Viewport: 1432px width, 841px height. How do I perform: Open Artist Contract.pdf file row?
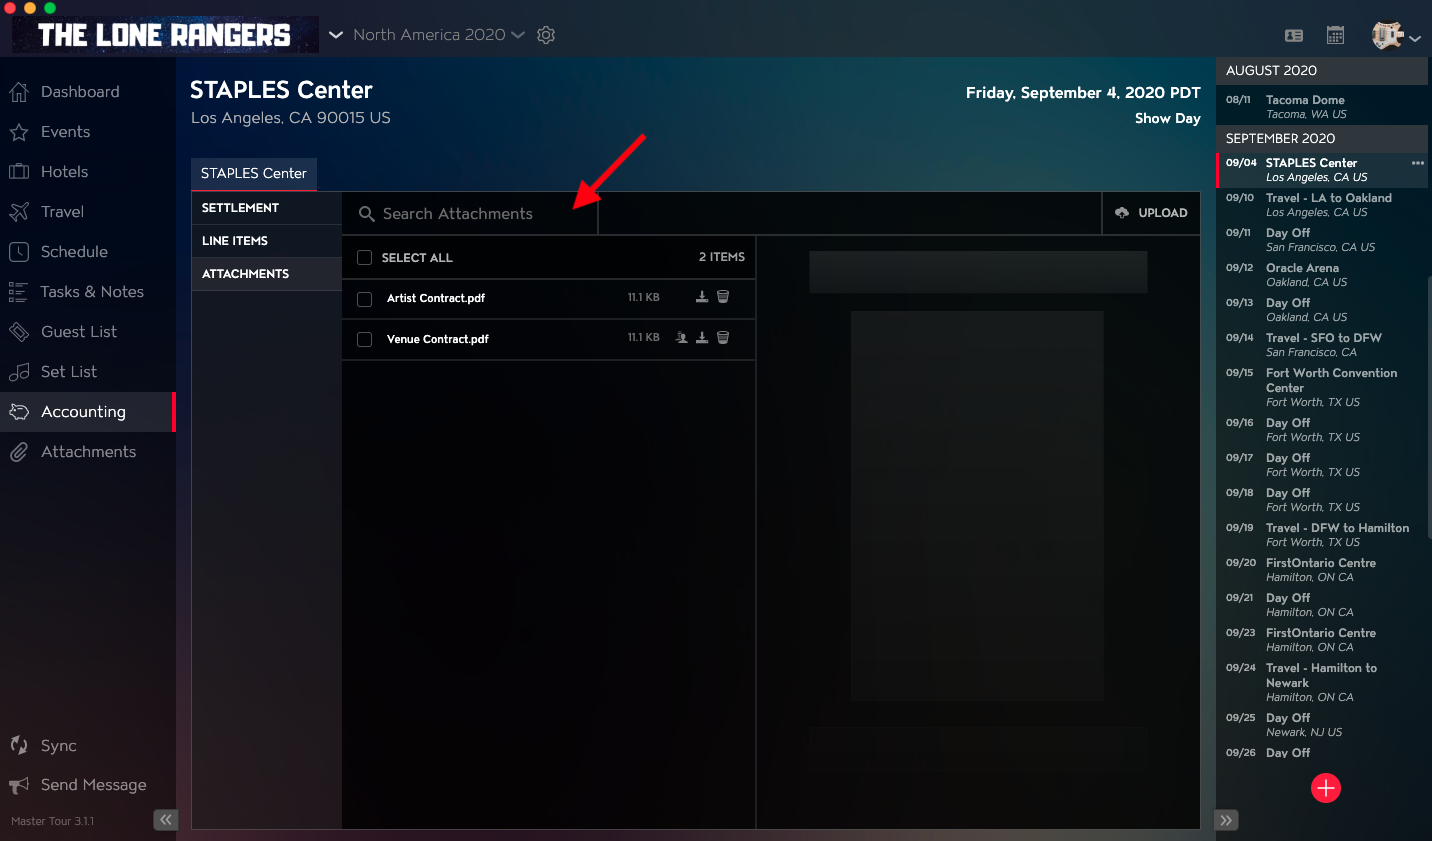[548, 298]
